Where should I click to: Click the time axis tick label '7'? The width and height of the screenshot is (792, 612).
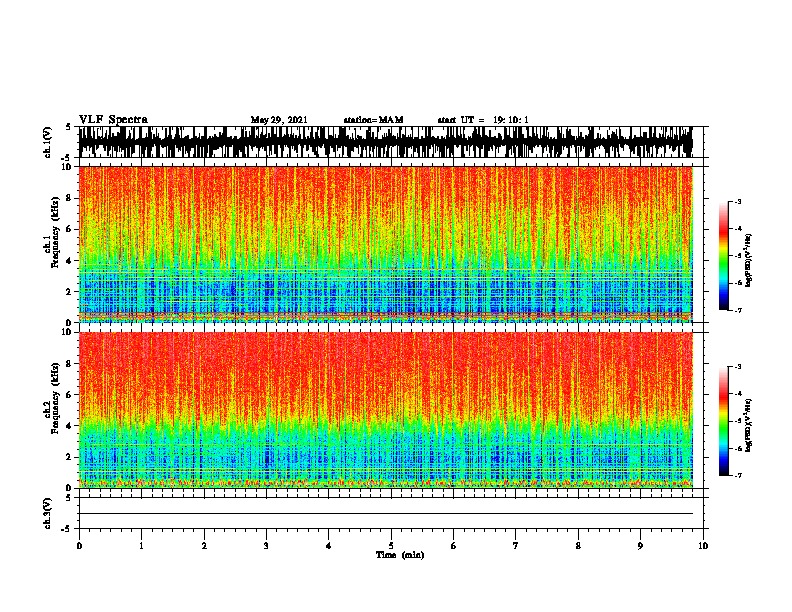click(516, 546)
